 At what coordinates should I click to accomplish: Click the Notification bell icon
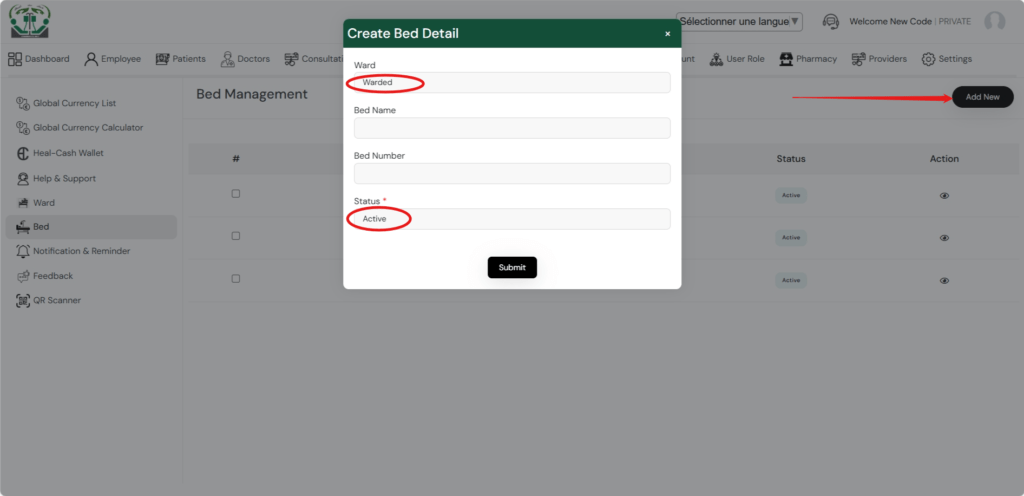click(x=23, y=251)
